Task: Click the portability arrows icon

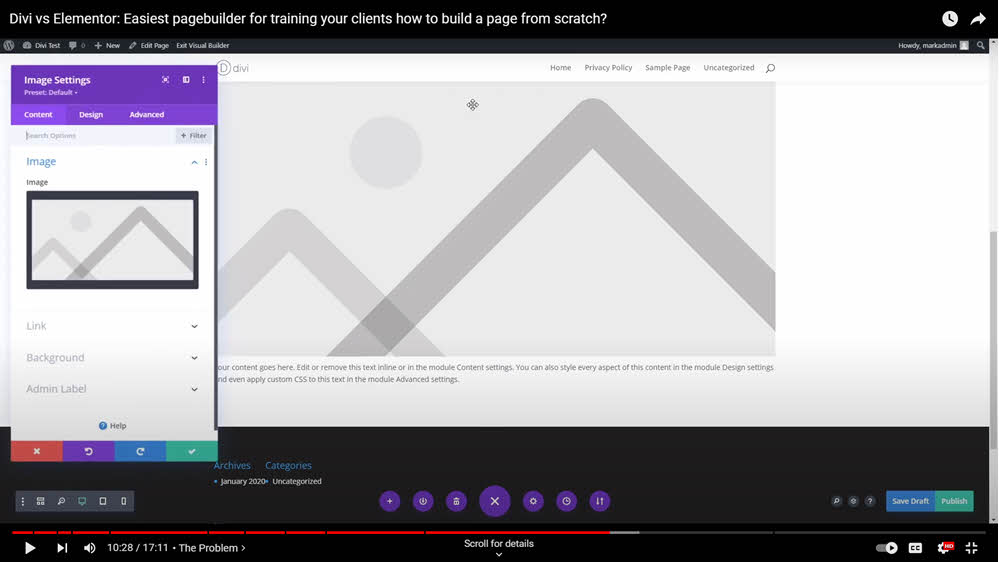Action: pyautogui.click(x=600, y=501)
